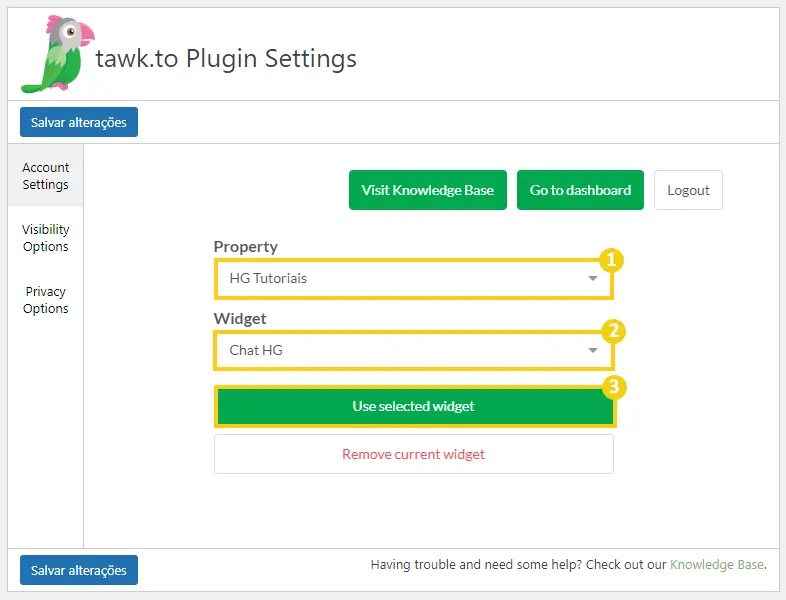Open the Privacy Options tab
This screenshot has width=786, height=600.
click(x=46, y=300)
